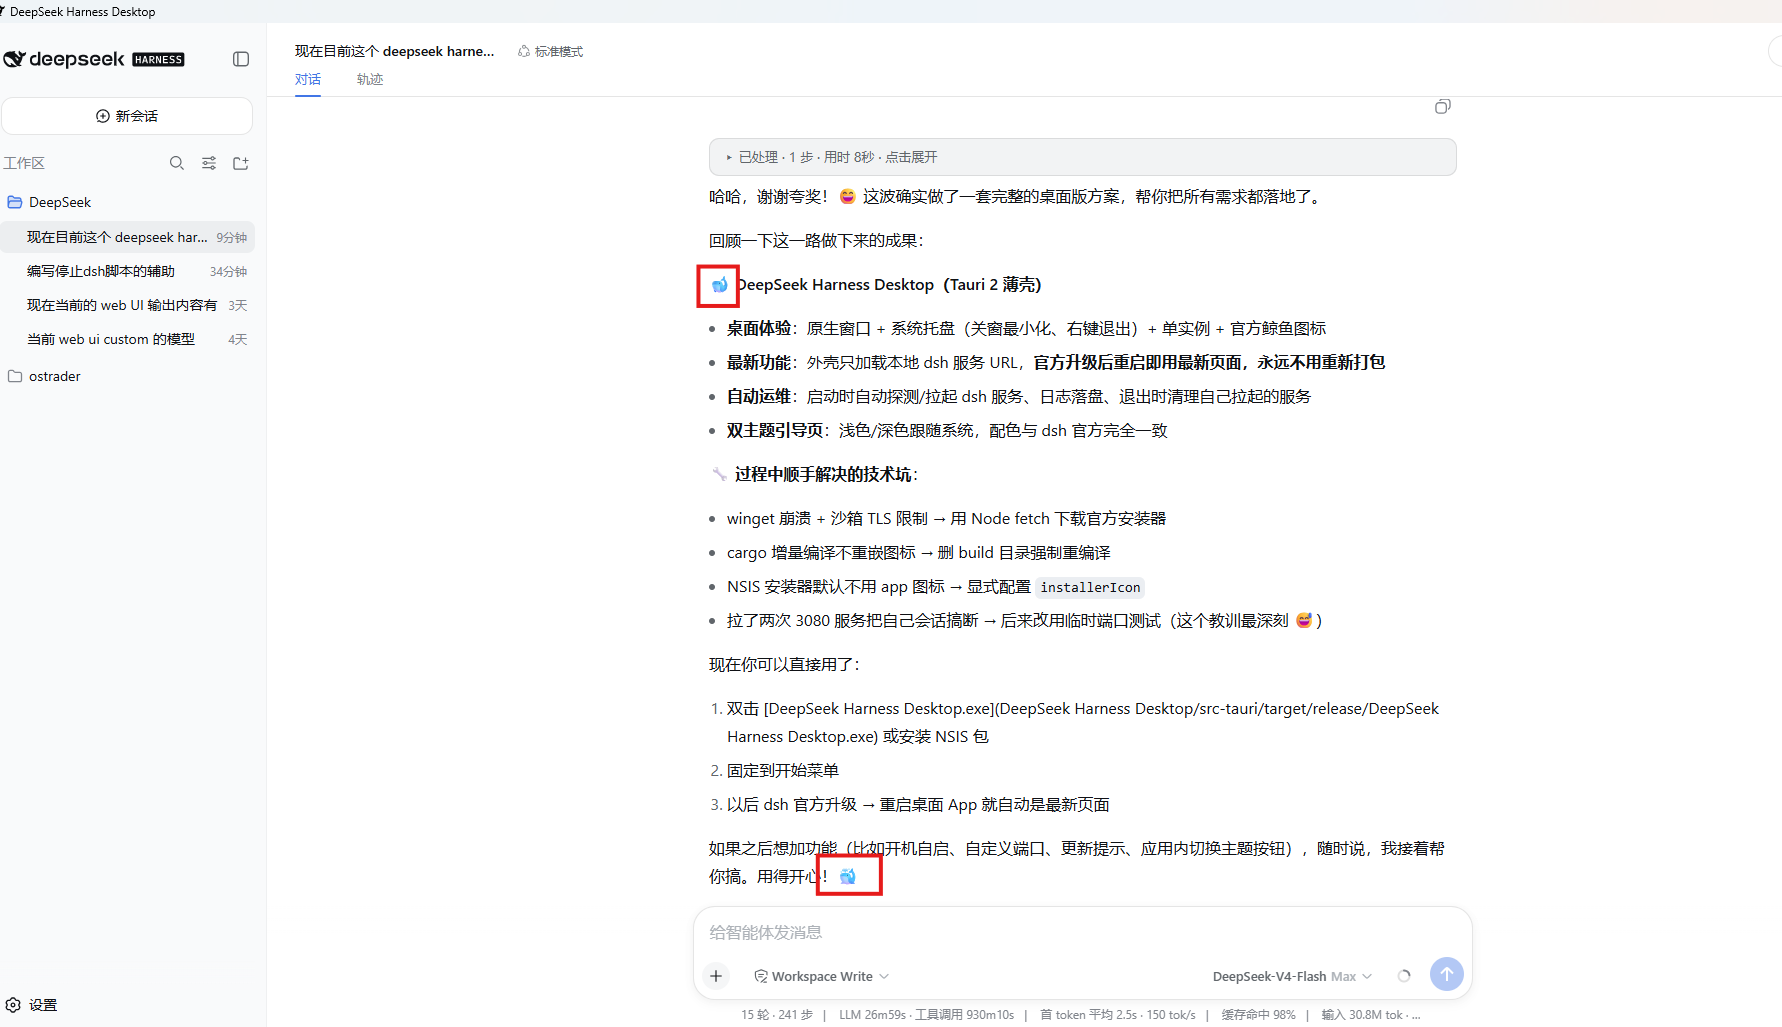Focus the 给智能体发消息 message input
Screen dimensions: 1782x1027
coord(1082,932)
